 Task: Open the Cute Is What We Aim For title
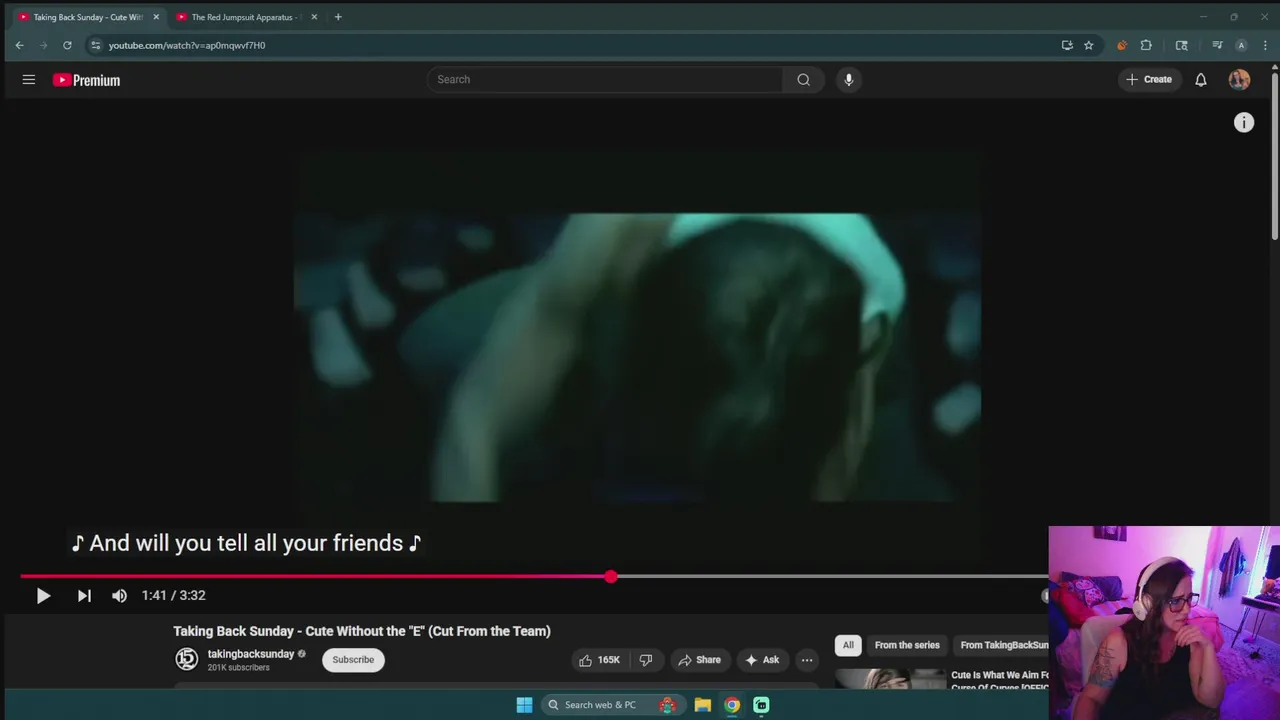click(x=1000, y=681)
